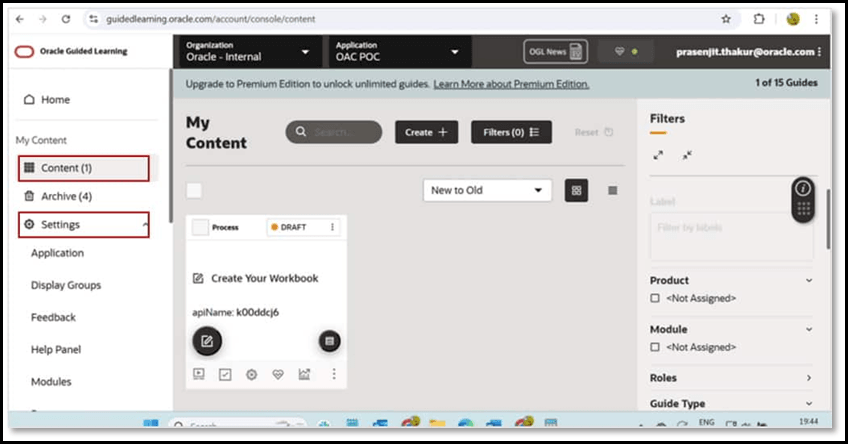Open the Create Your Workbook guide title
The image size is (848, 444).
[264, 279]
